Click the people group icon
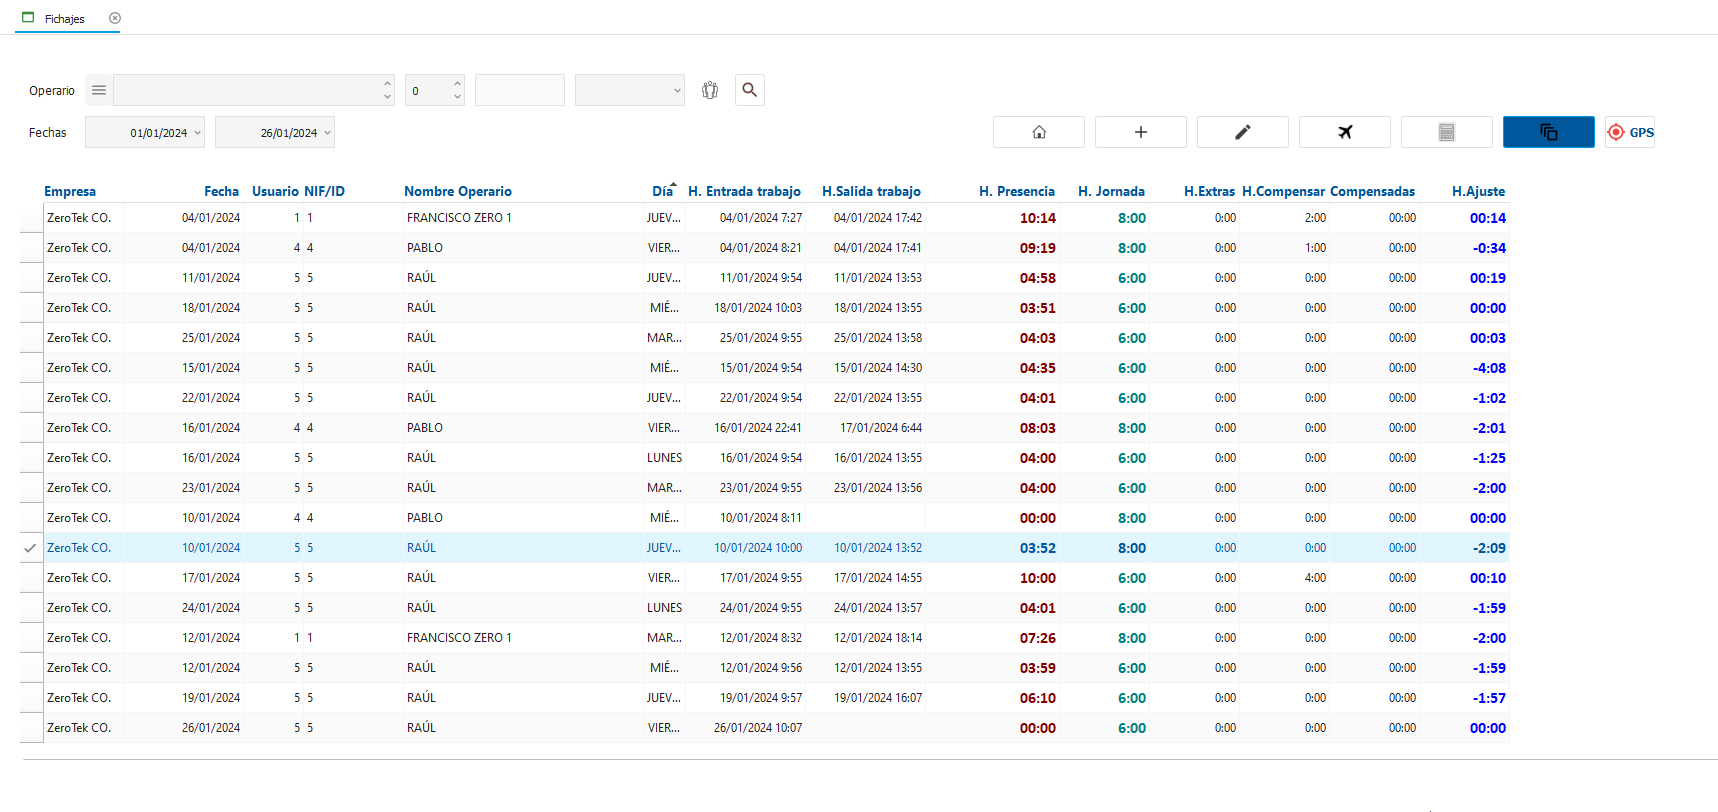 pos(710,90)
